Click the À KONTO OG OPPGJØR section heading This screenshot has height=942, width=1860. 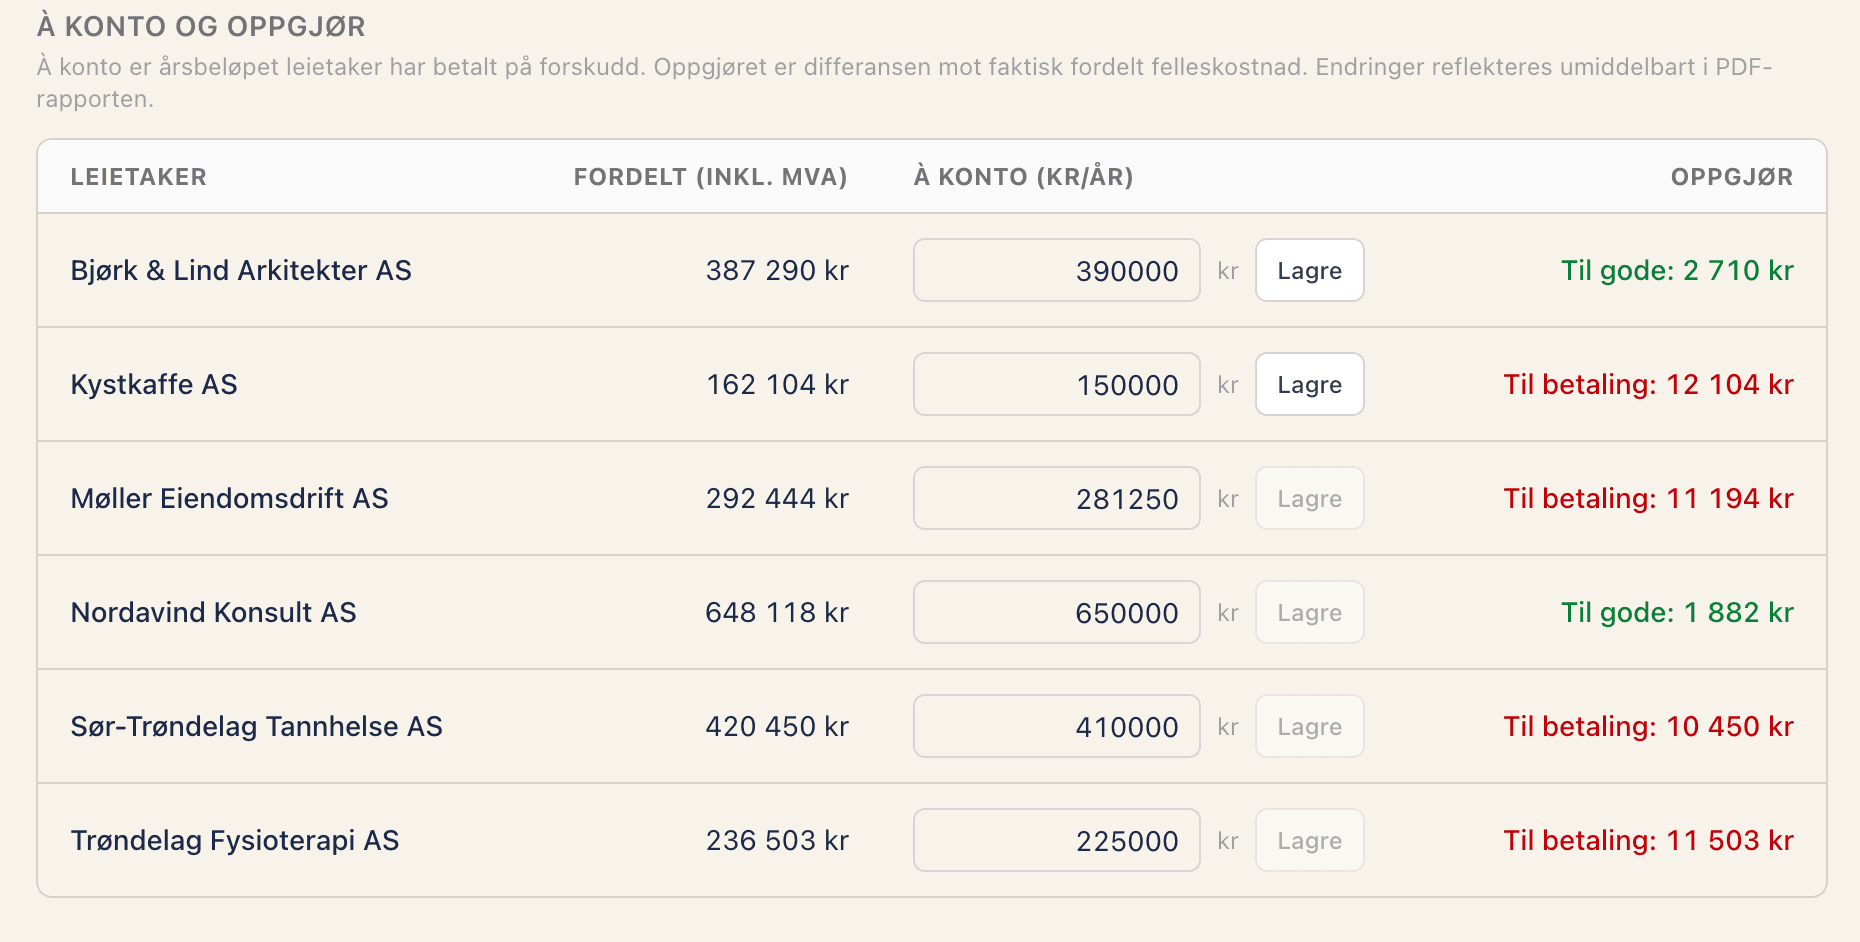point(201,26)
